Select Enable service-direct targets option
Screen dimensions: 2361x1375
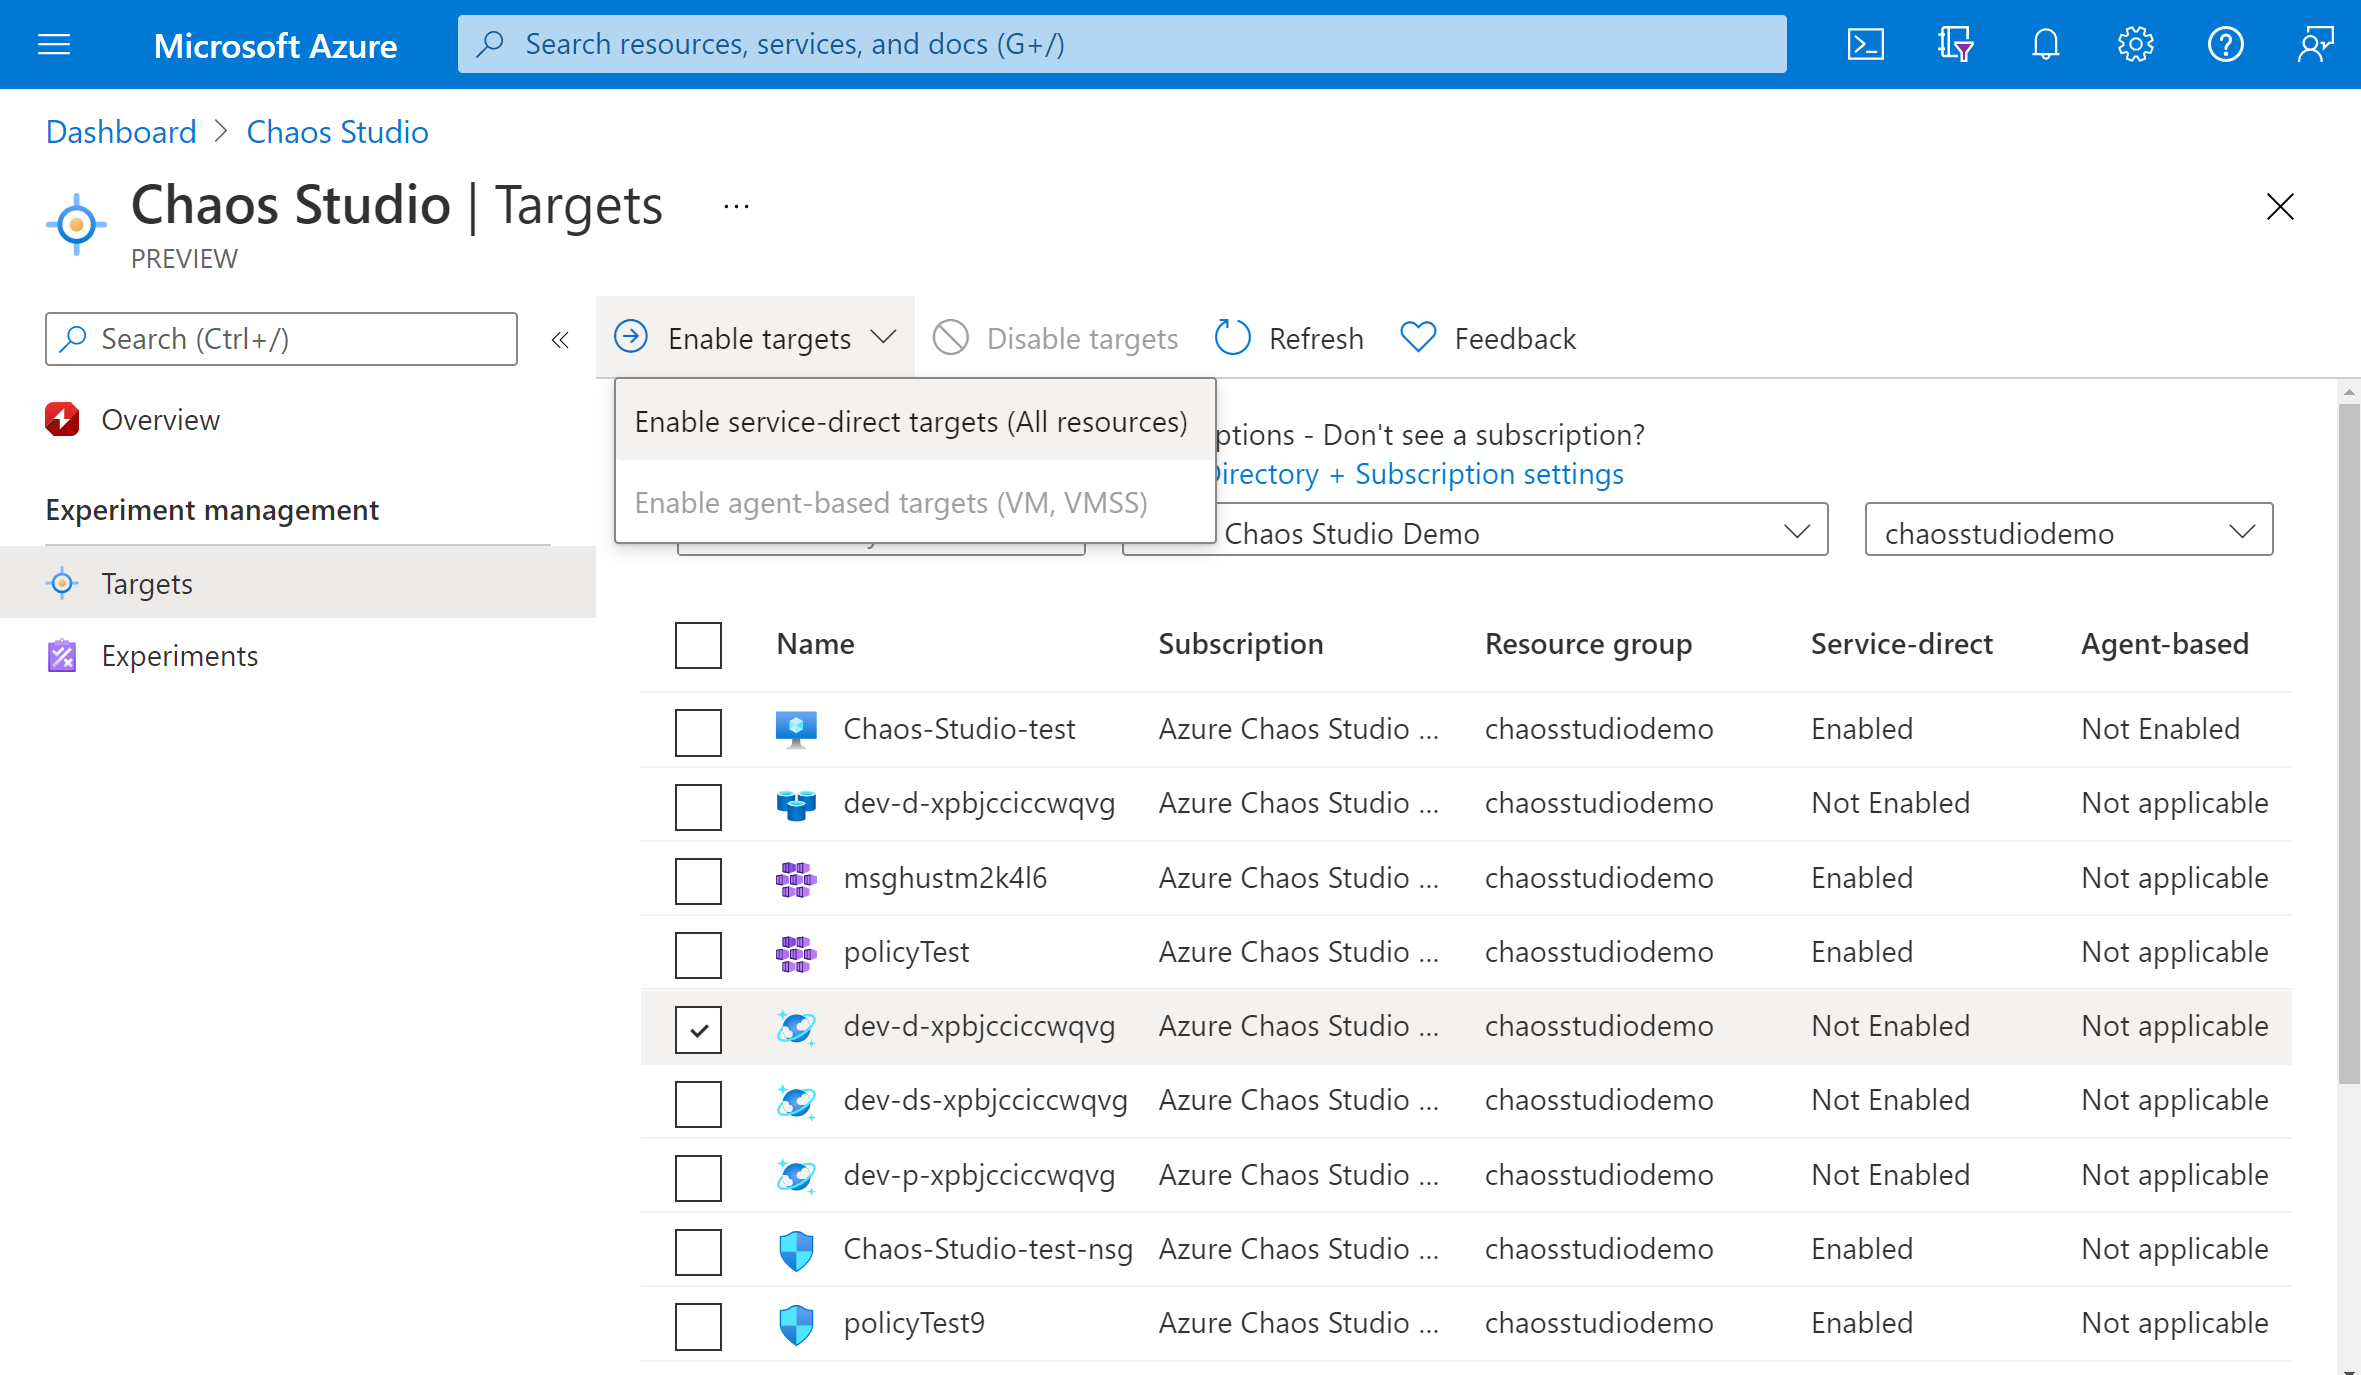pyautogui.click(x=910, y=421)
